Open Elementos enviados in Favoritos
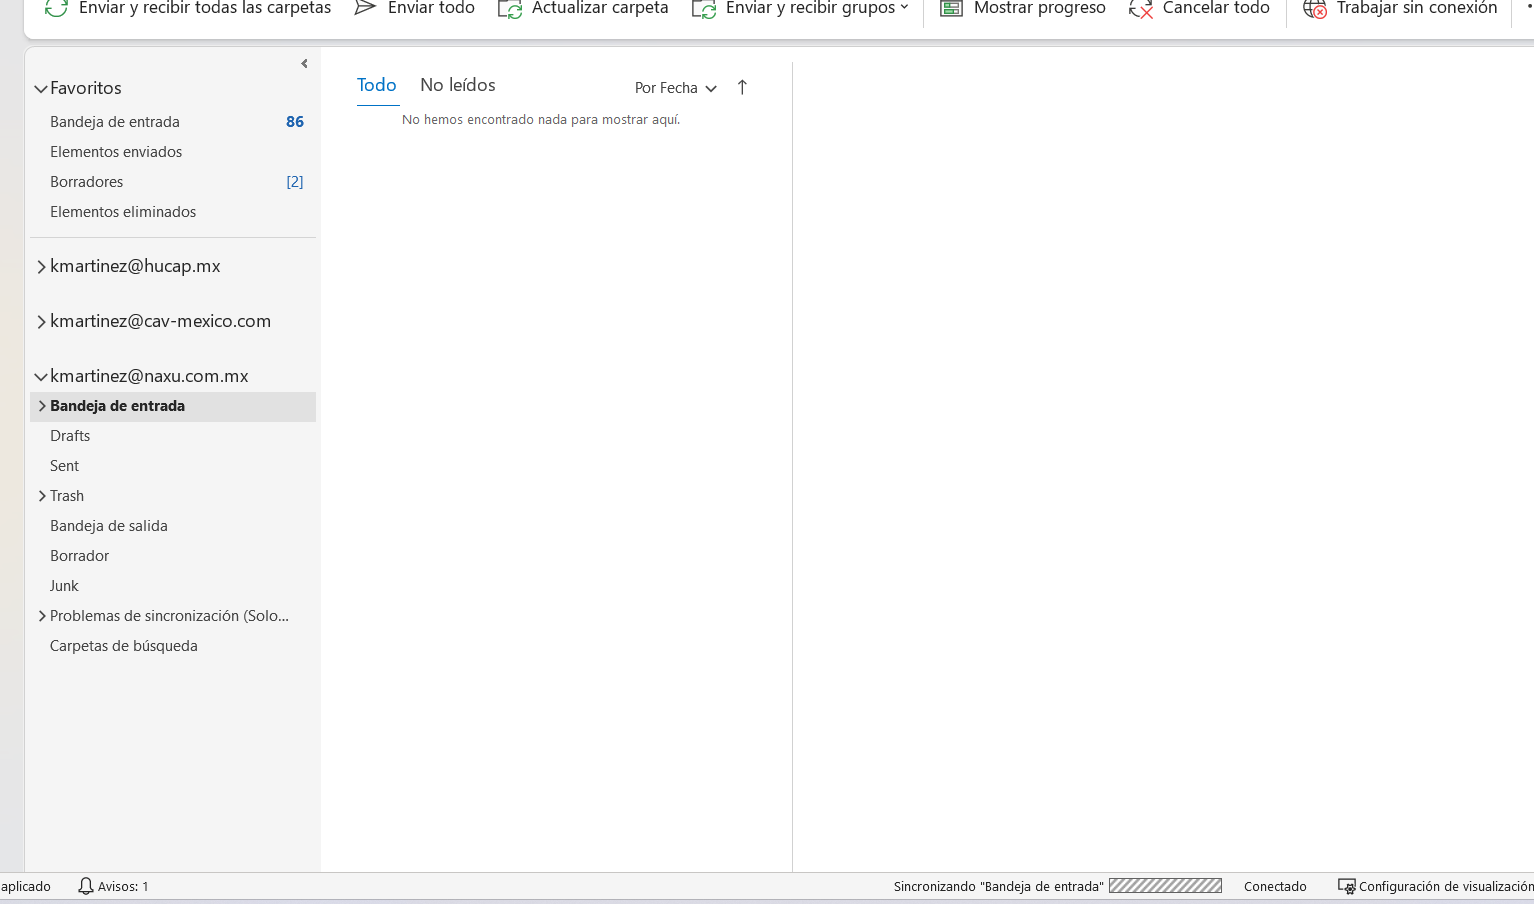1534x904 pixels. [x=116, y=152]
